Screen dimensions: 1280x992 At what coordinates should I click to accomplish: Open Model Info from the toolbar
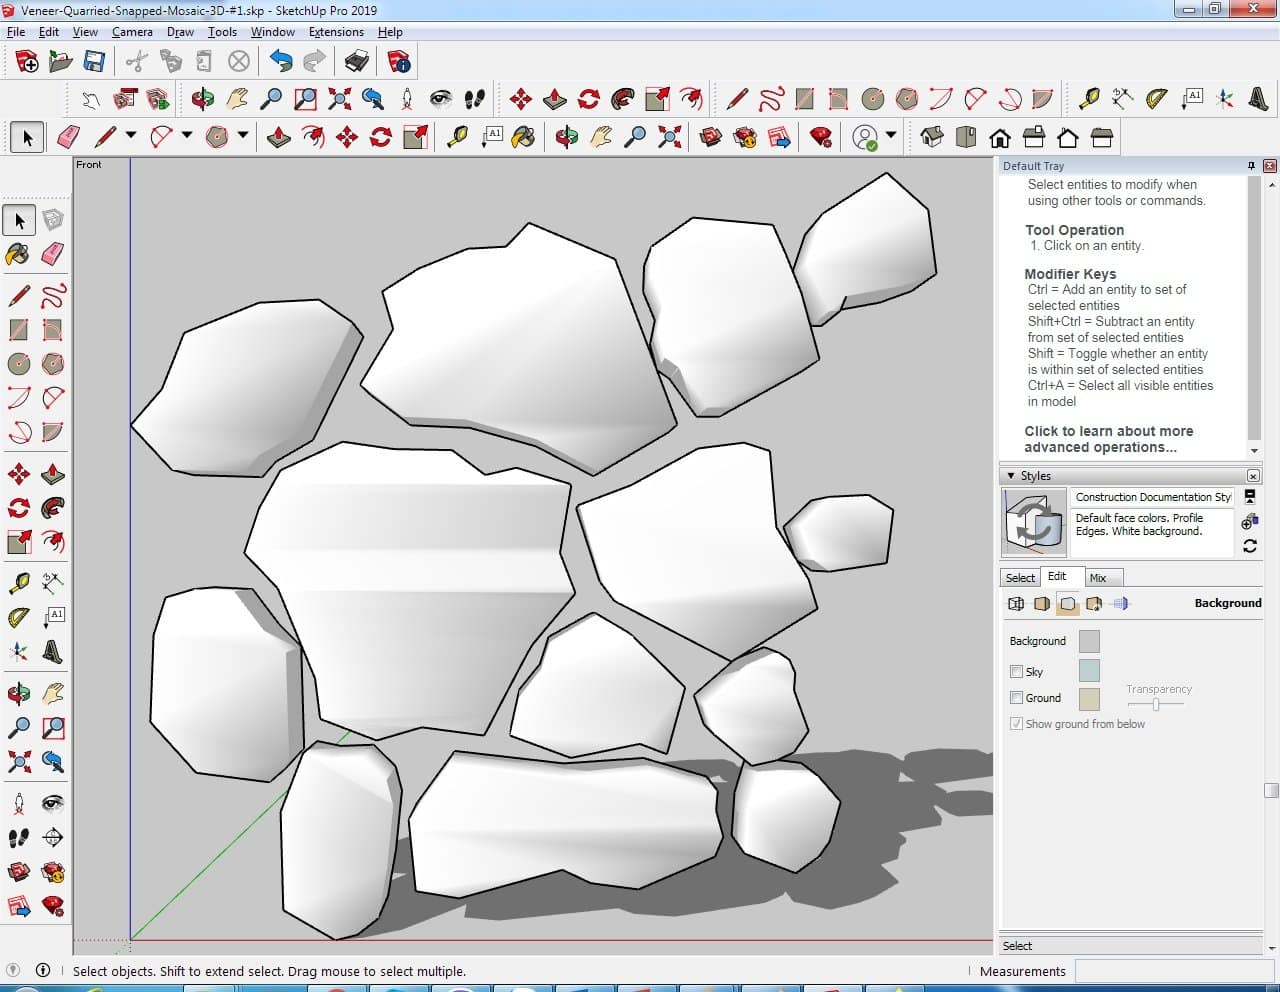click(399, 62)
